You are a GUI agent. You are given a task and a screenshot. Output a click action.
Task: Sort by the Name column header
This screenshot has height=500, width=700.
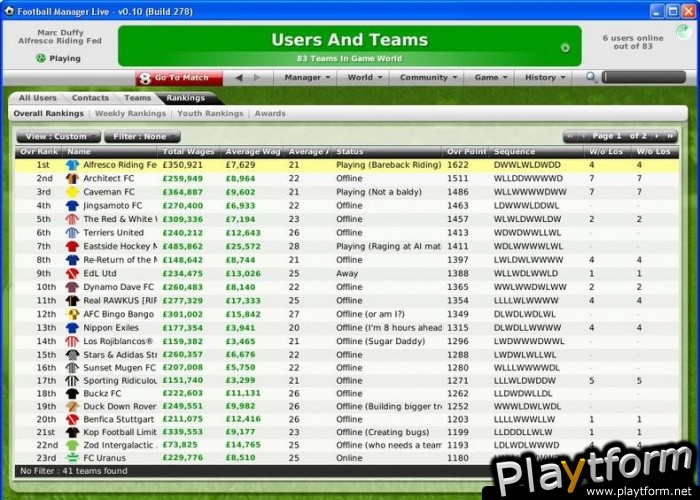110,152
